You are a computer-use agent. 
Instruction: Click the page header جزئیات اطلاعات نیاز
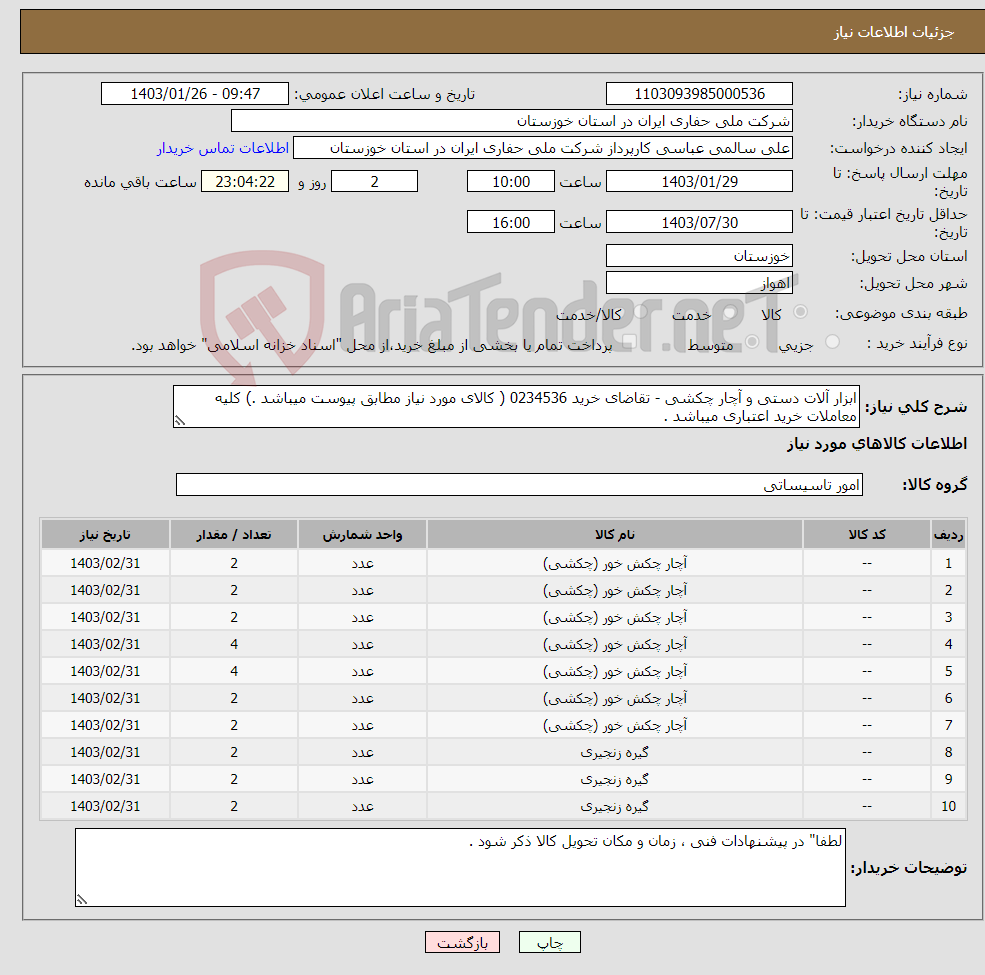coord(893,31)
